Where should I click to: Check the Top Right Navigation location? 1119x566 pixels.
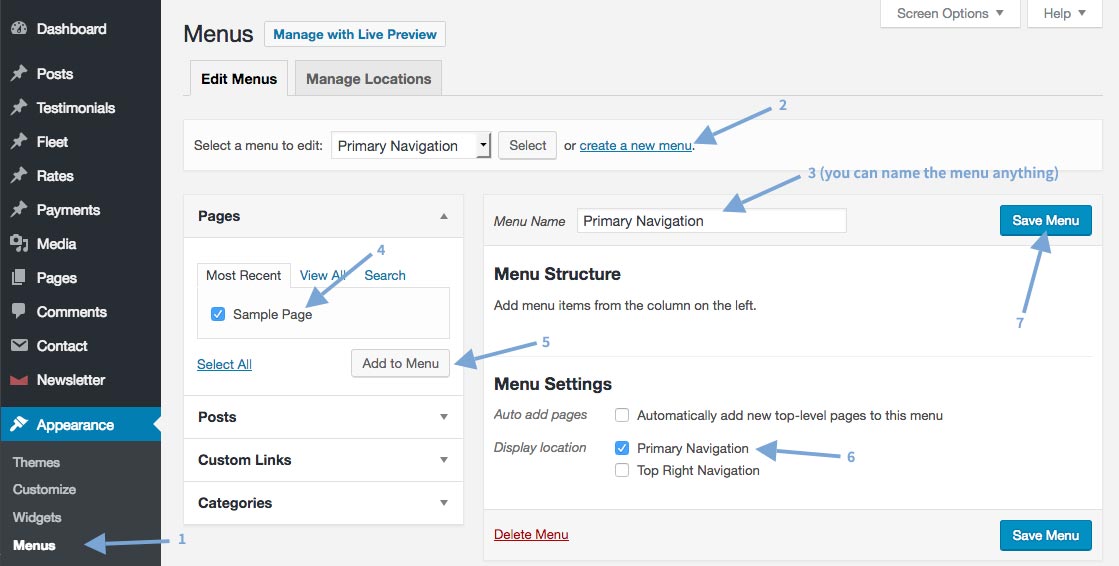point(622,470)
